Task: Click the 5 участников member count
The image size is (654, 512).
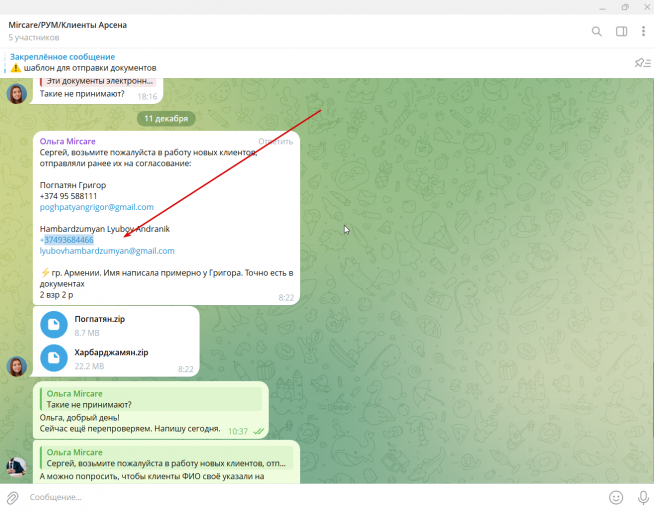Action: point(34,38)
